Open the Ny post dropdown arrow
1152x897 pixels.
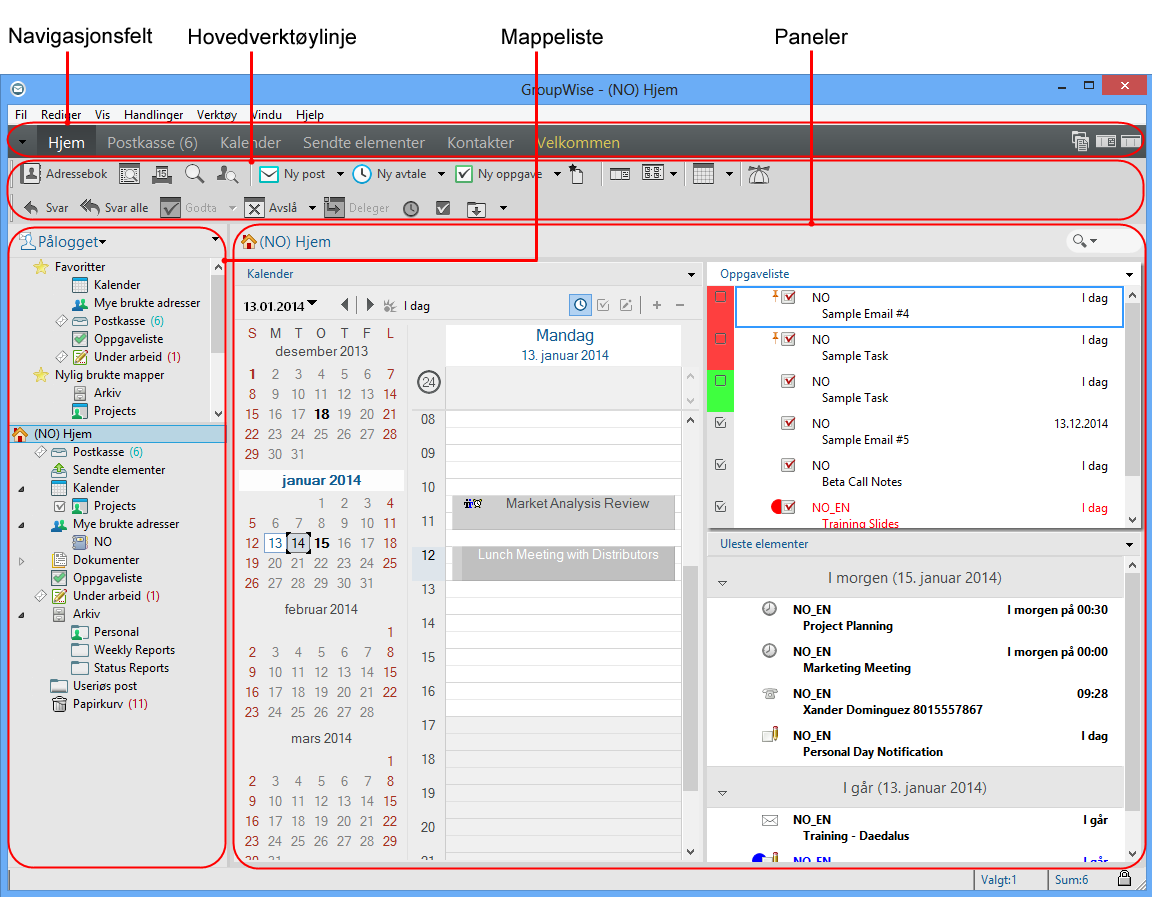340,174
